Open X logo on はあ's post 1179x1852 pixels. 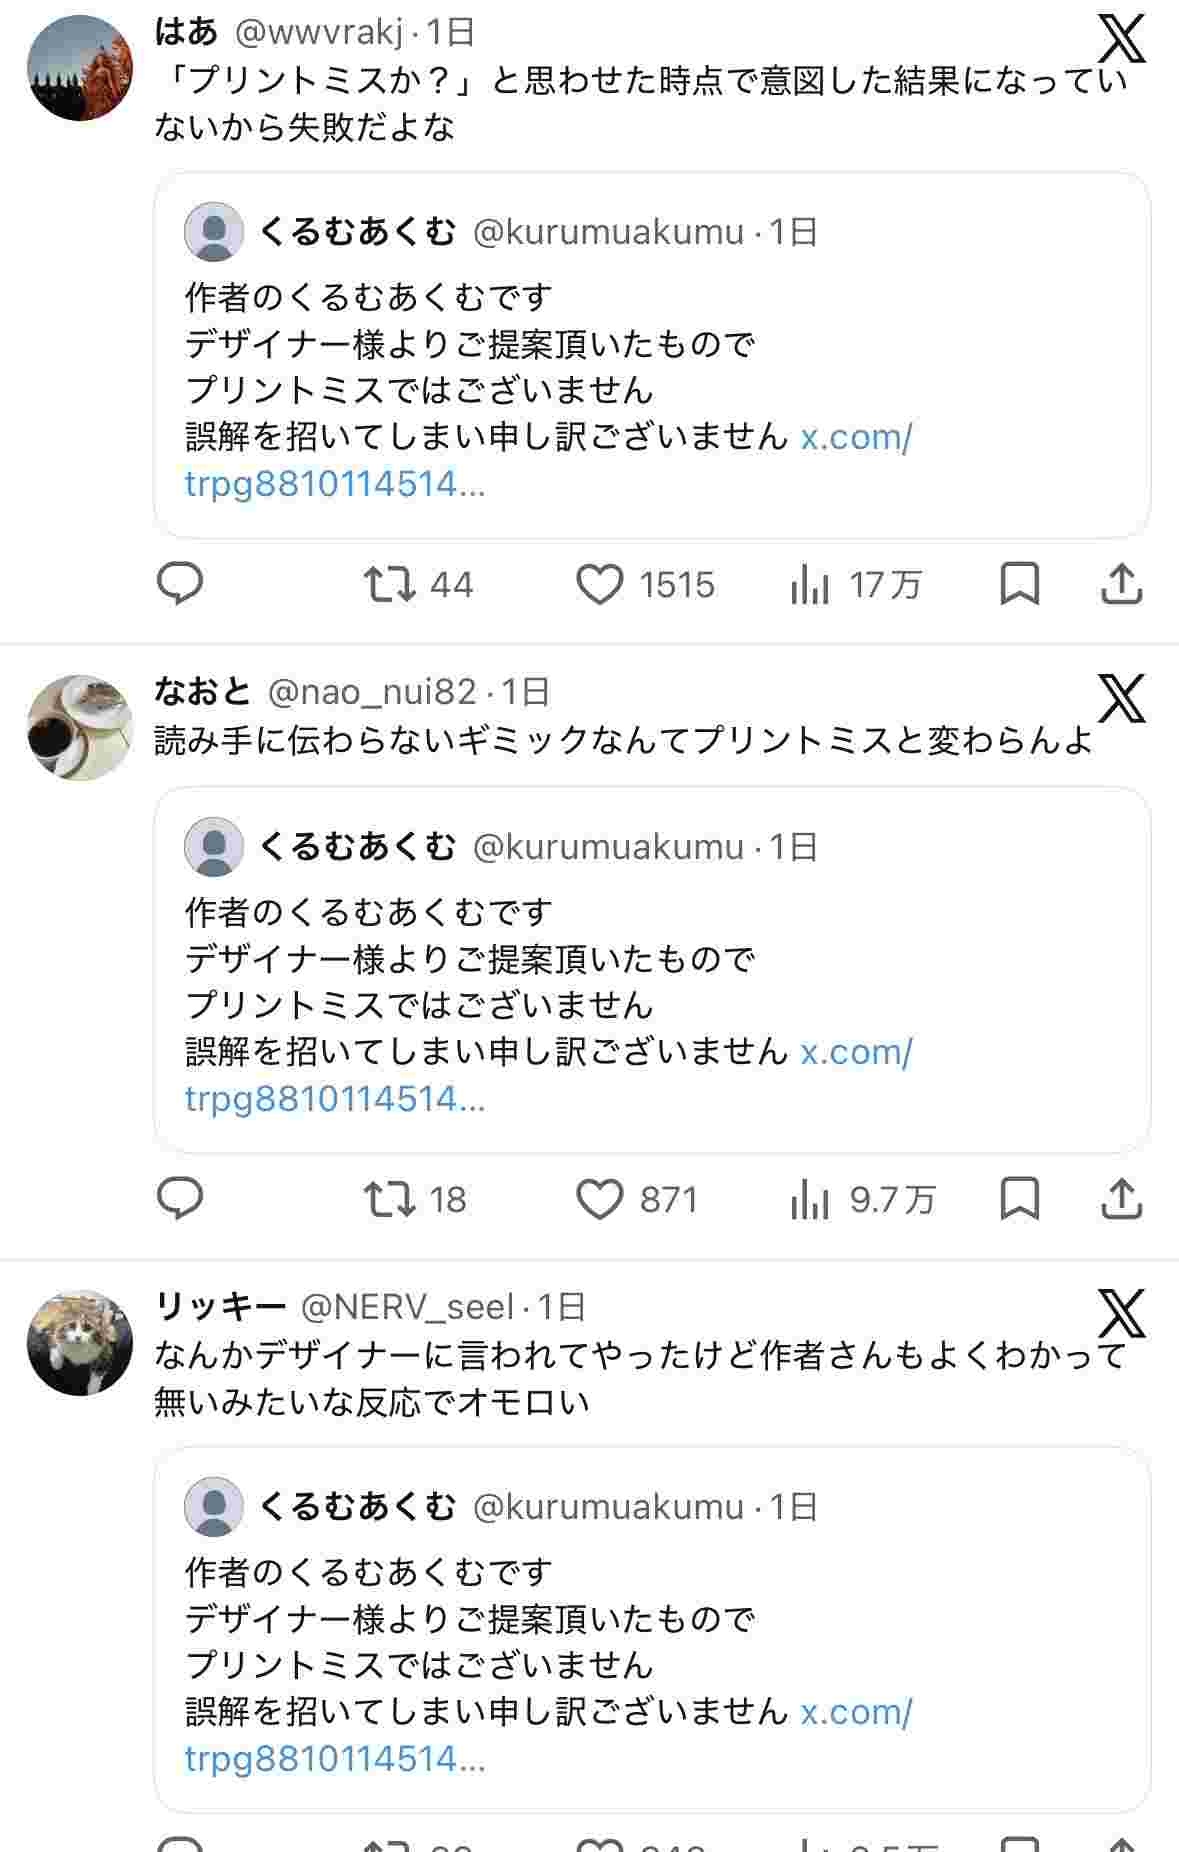(x=1122, y=38)
